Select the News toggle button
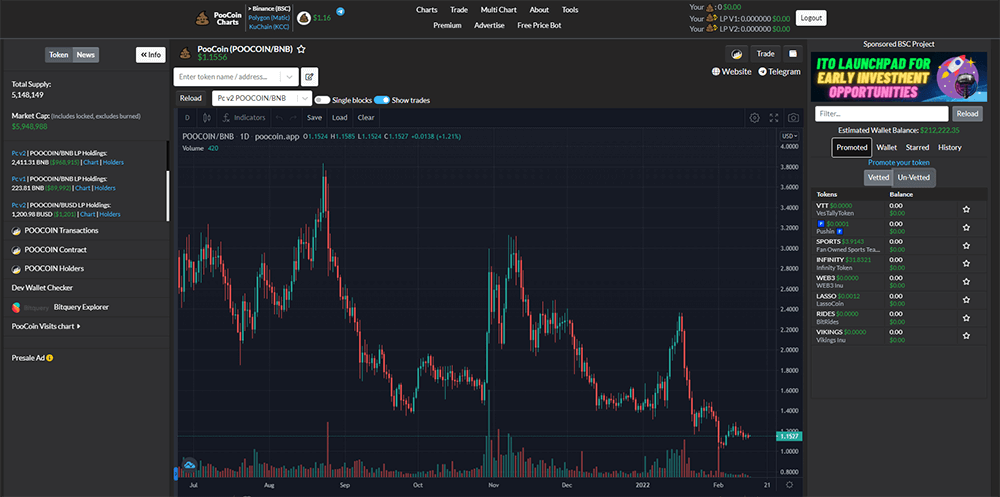 (x=85, y=55)
